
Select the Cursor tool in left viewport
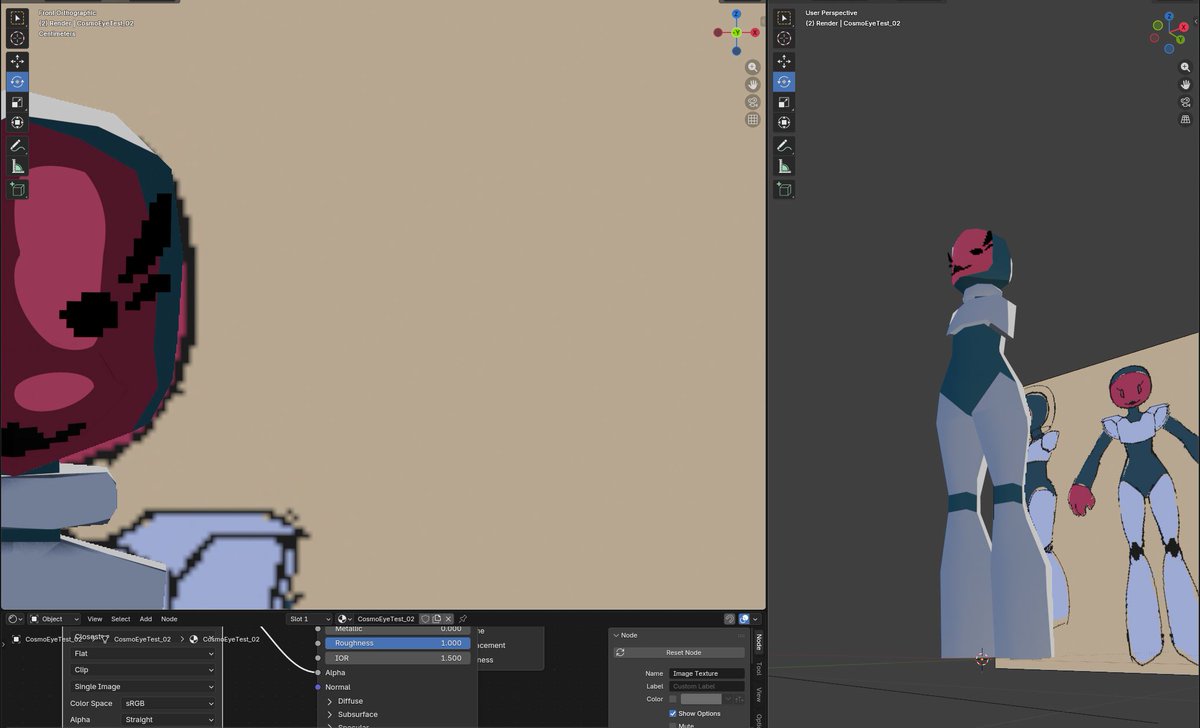(x=17, y=38)
